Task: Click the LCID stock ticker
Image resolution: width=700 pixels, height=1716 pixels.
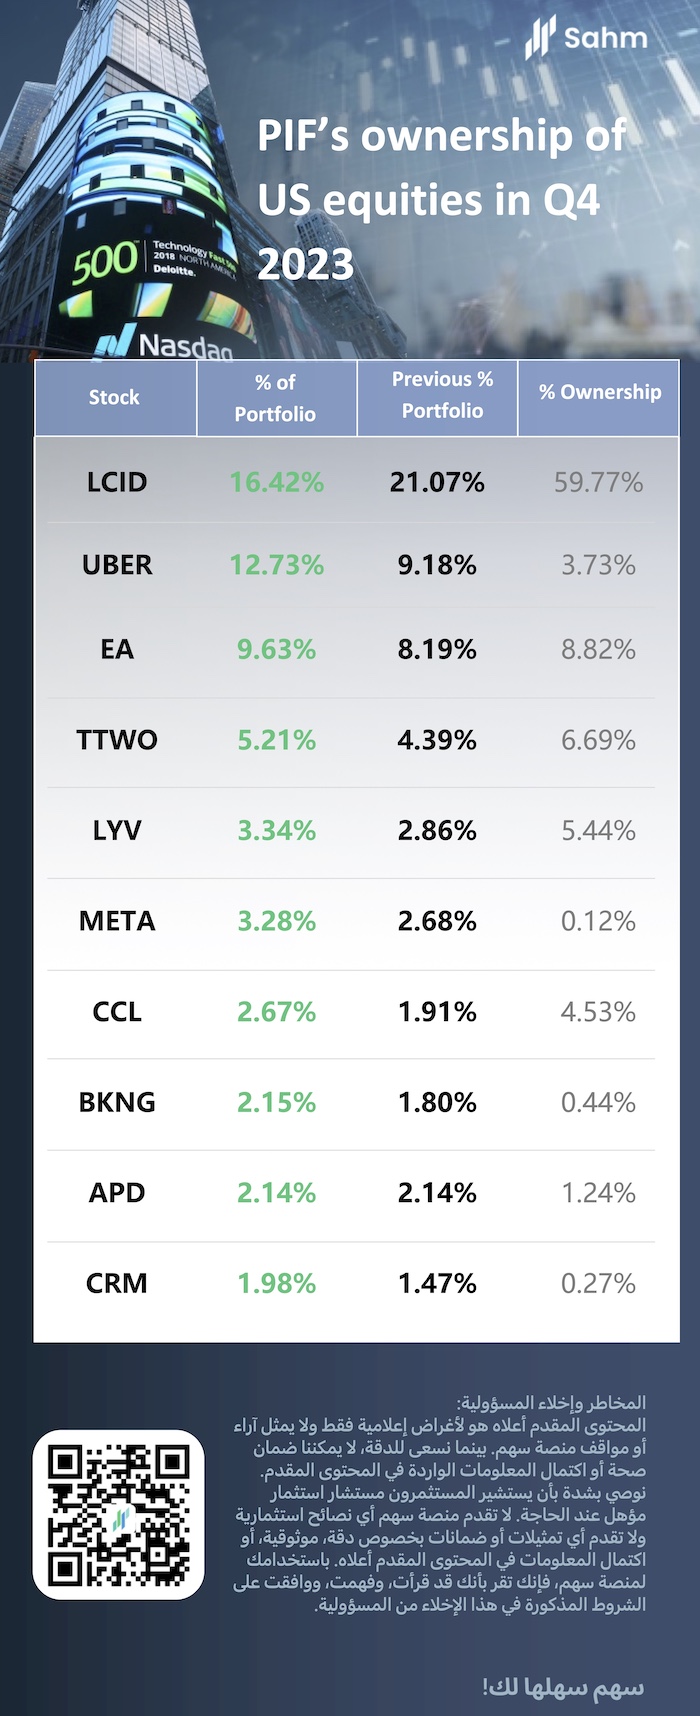Action: coord(117,482)
